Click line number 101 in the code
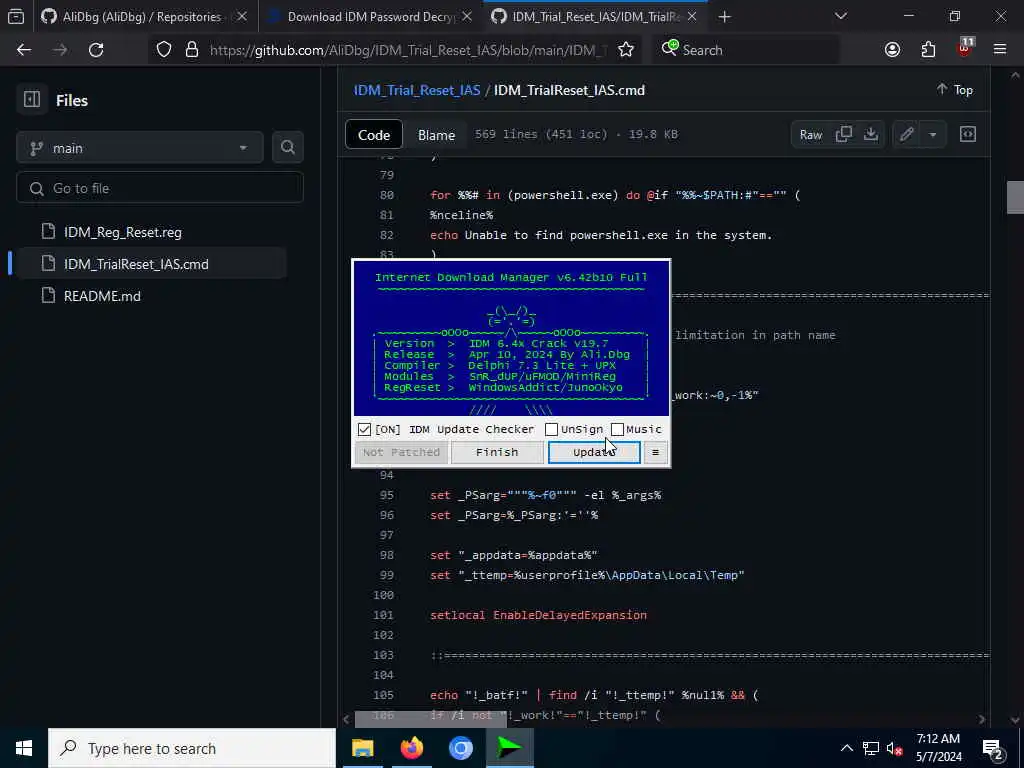This screenshot has width=1024, height=768. 383,615
